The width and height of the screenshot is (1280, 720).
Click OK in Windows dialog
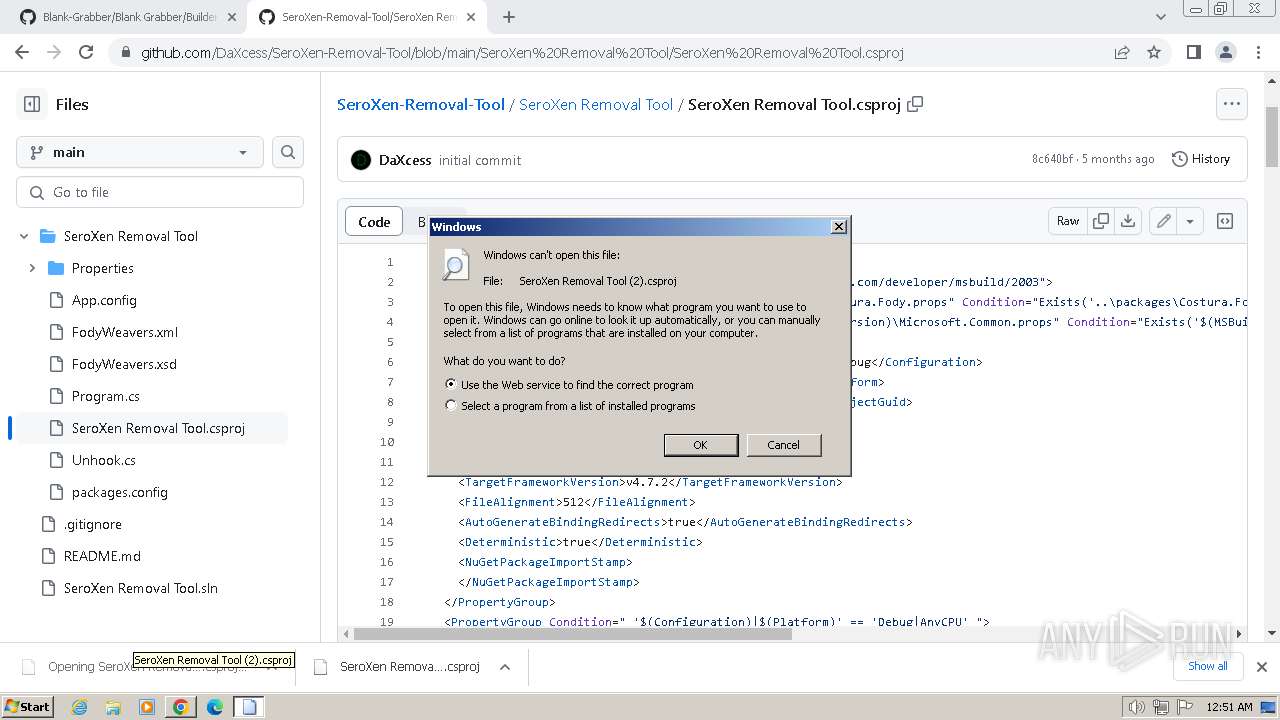(700, 445)
